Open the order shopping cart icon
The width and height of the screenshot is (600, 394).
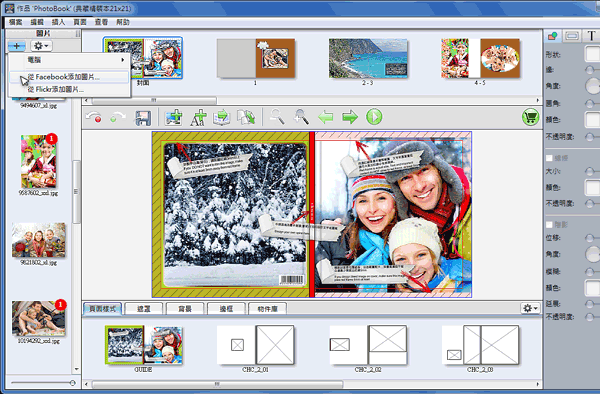coord(530,117)
